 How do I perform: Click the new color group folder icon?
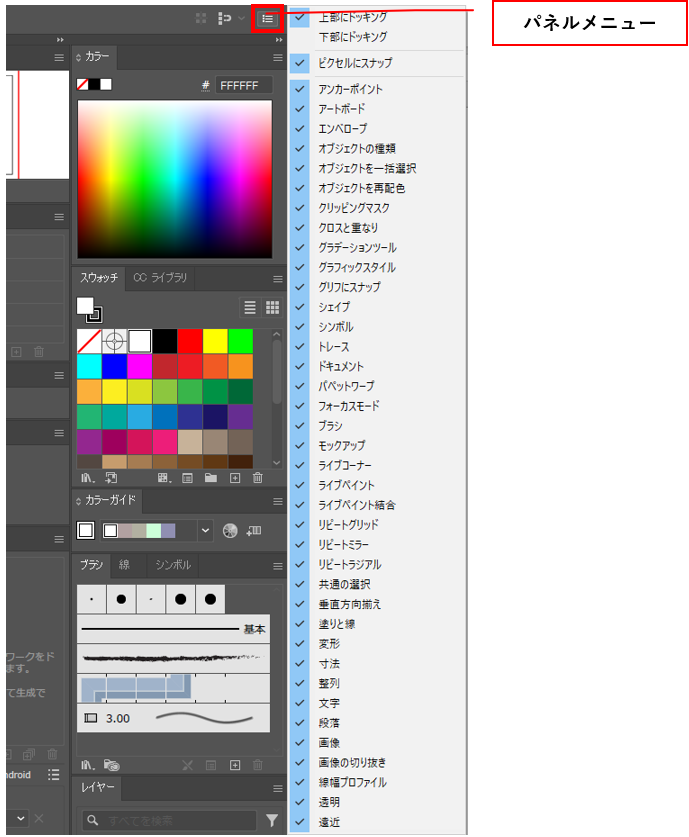210,478
